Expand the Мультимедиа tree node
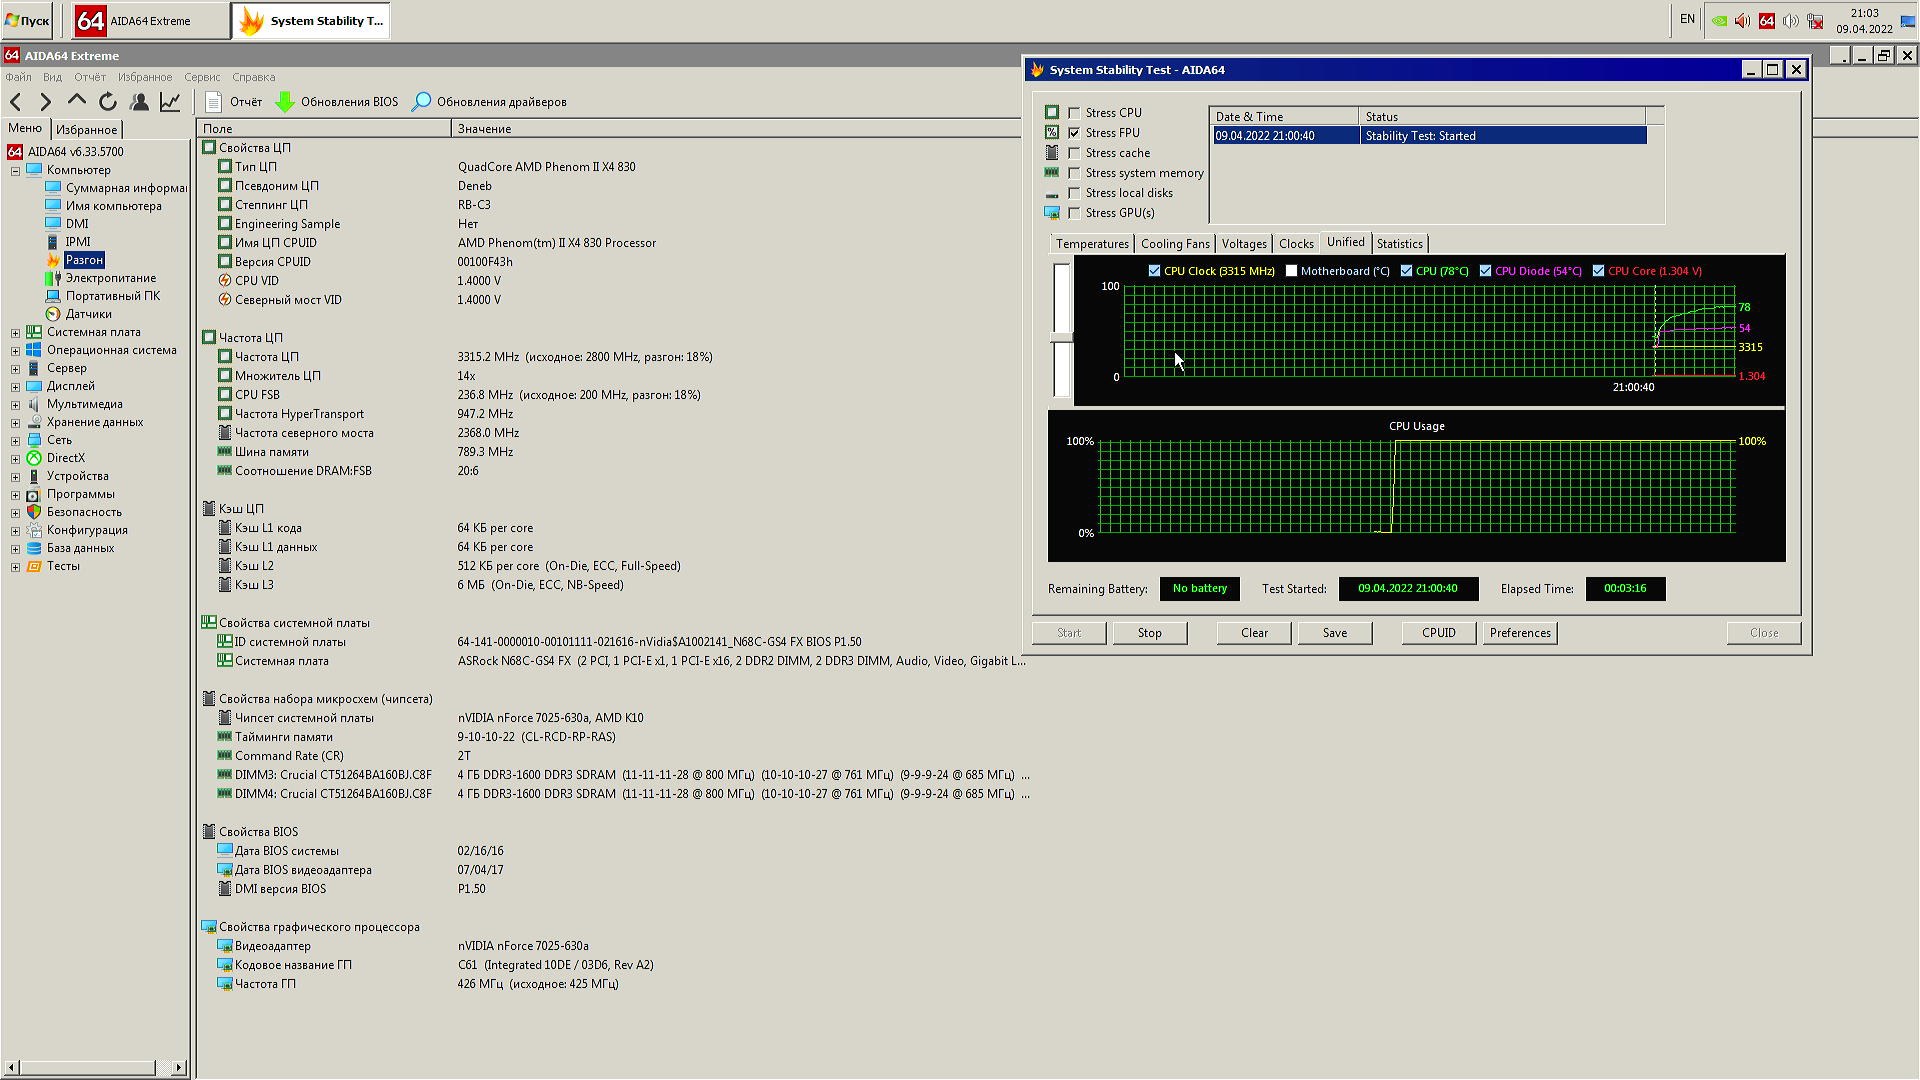 [x=15, y=405]
